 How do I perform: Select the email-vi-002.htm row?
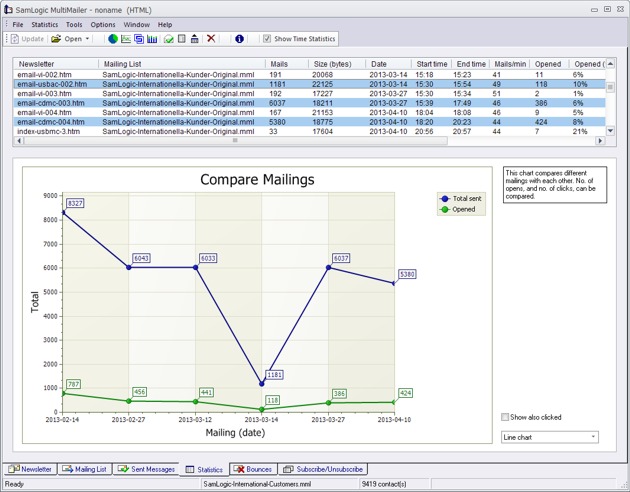click(x=309, y=75)
